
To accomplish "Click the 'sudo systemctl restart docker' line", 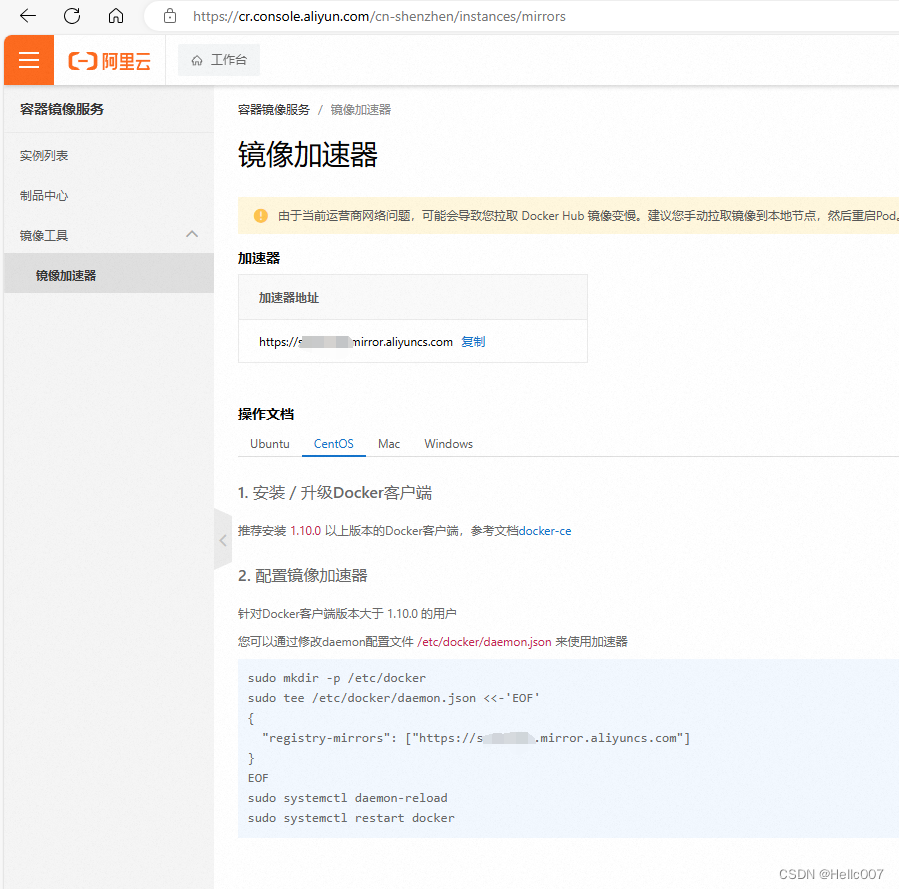I will [351, 818].
